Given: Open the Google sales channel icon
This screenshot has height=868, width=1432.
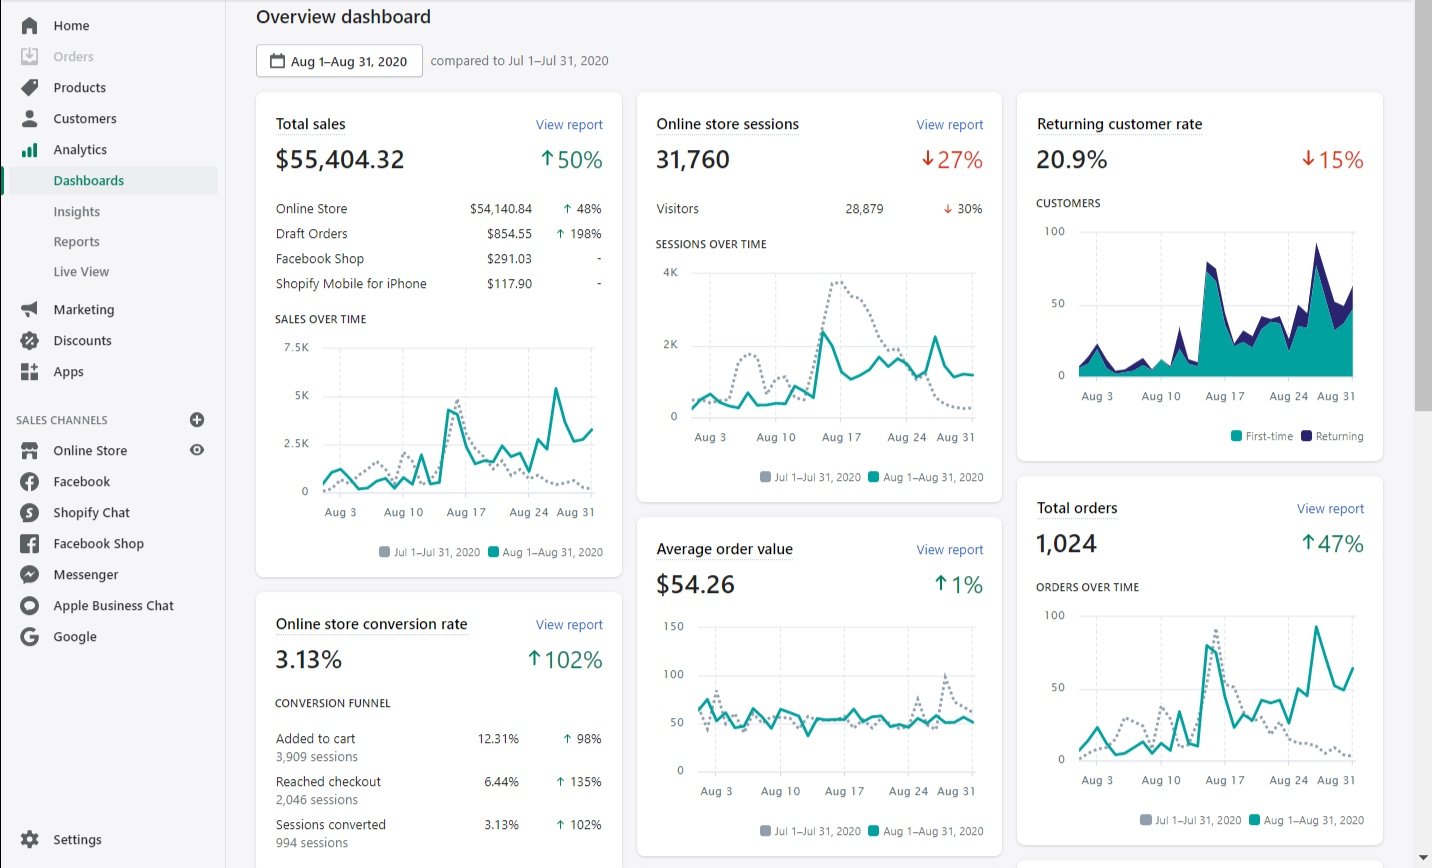Looking at the screenshot, I should (x=28, y=636).
